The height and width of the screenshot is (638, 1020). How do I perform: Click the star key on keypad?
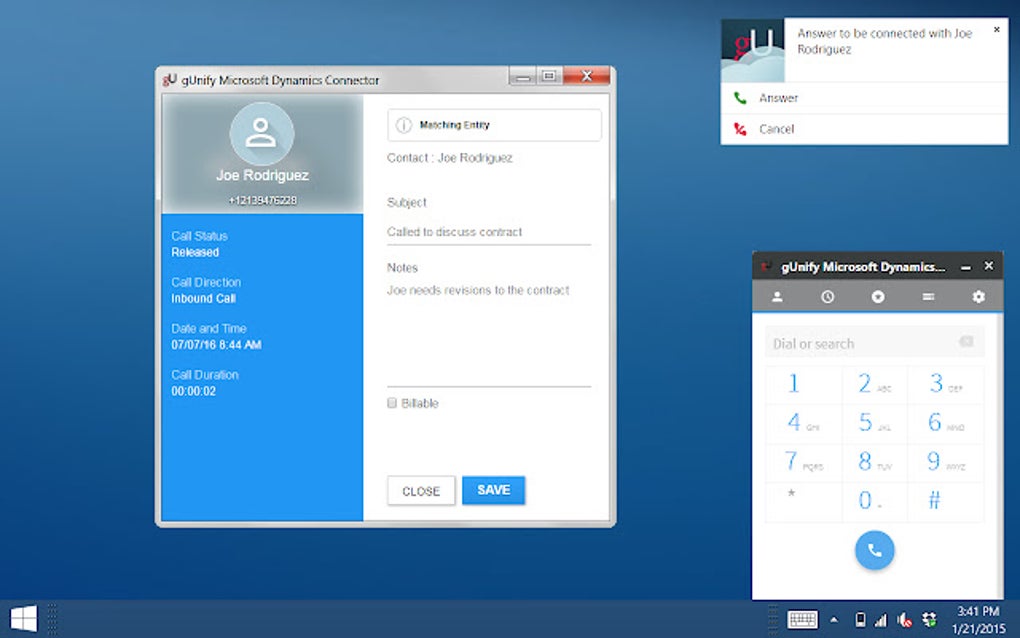pos(804,501)
